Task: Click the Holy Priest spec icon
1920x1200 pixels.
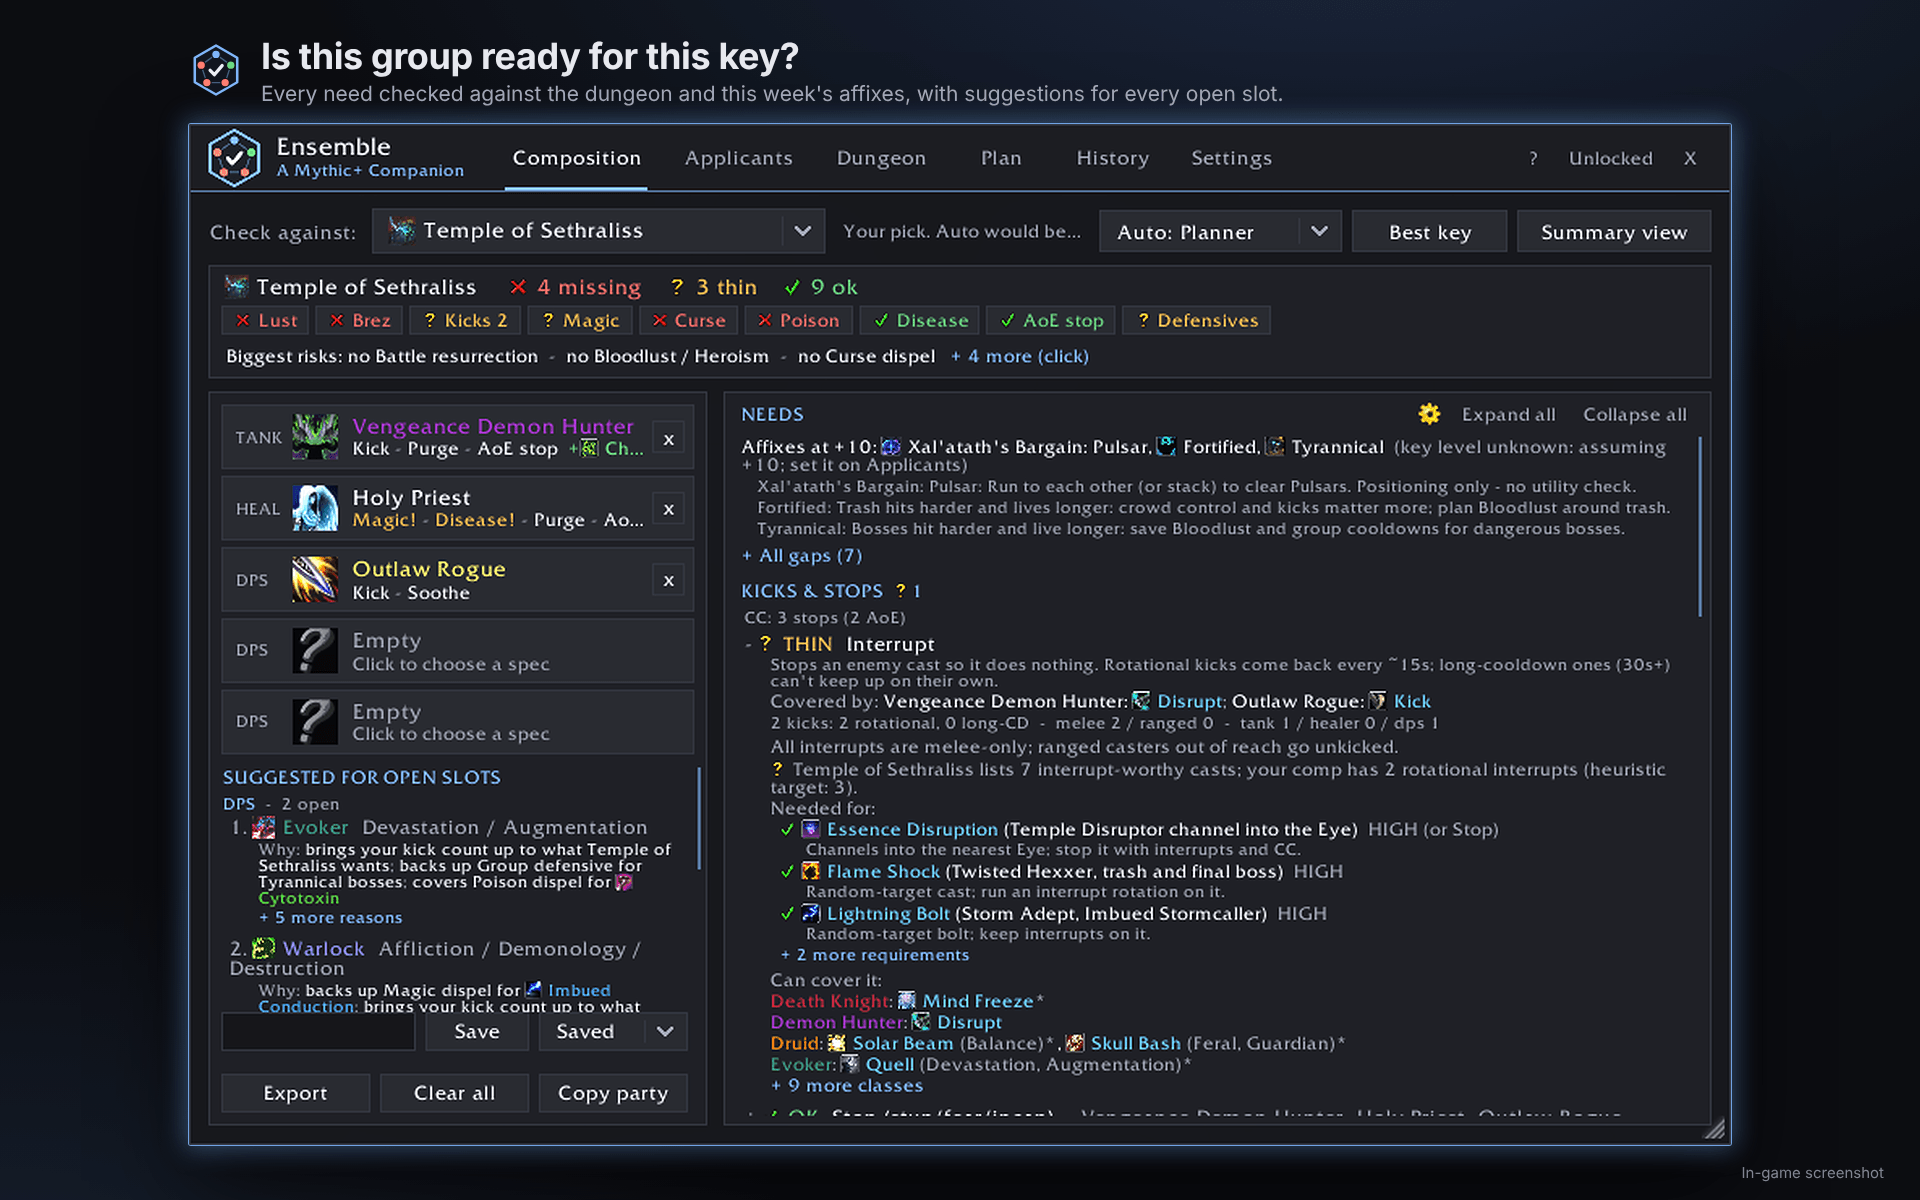Action: pyautogui.click(x=315, y=508)
